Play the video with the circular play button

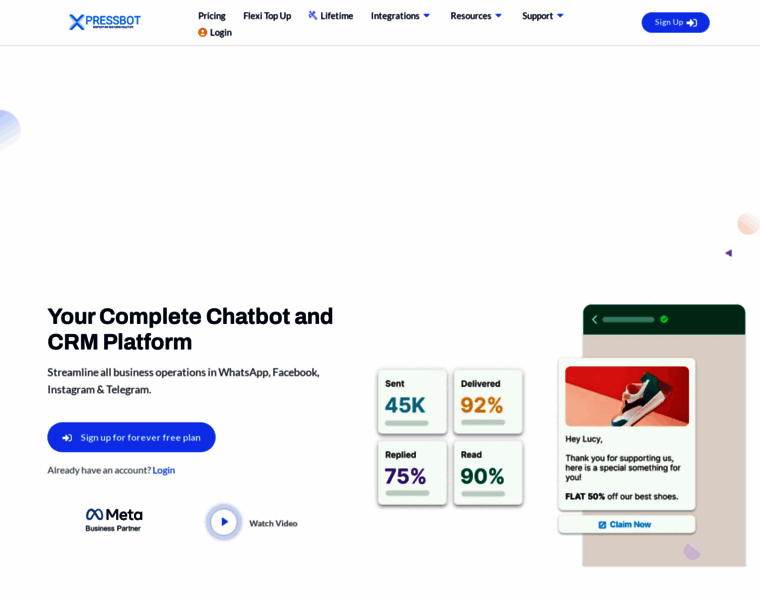click(223, 522)
